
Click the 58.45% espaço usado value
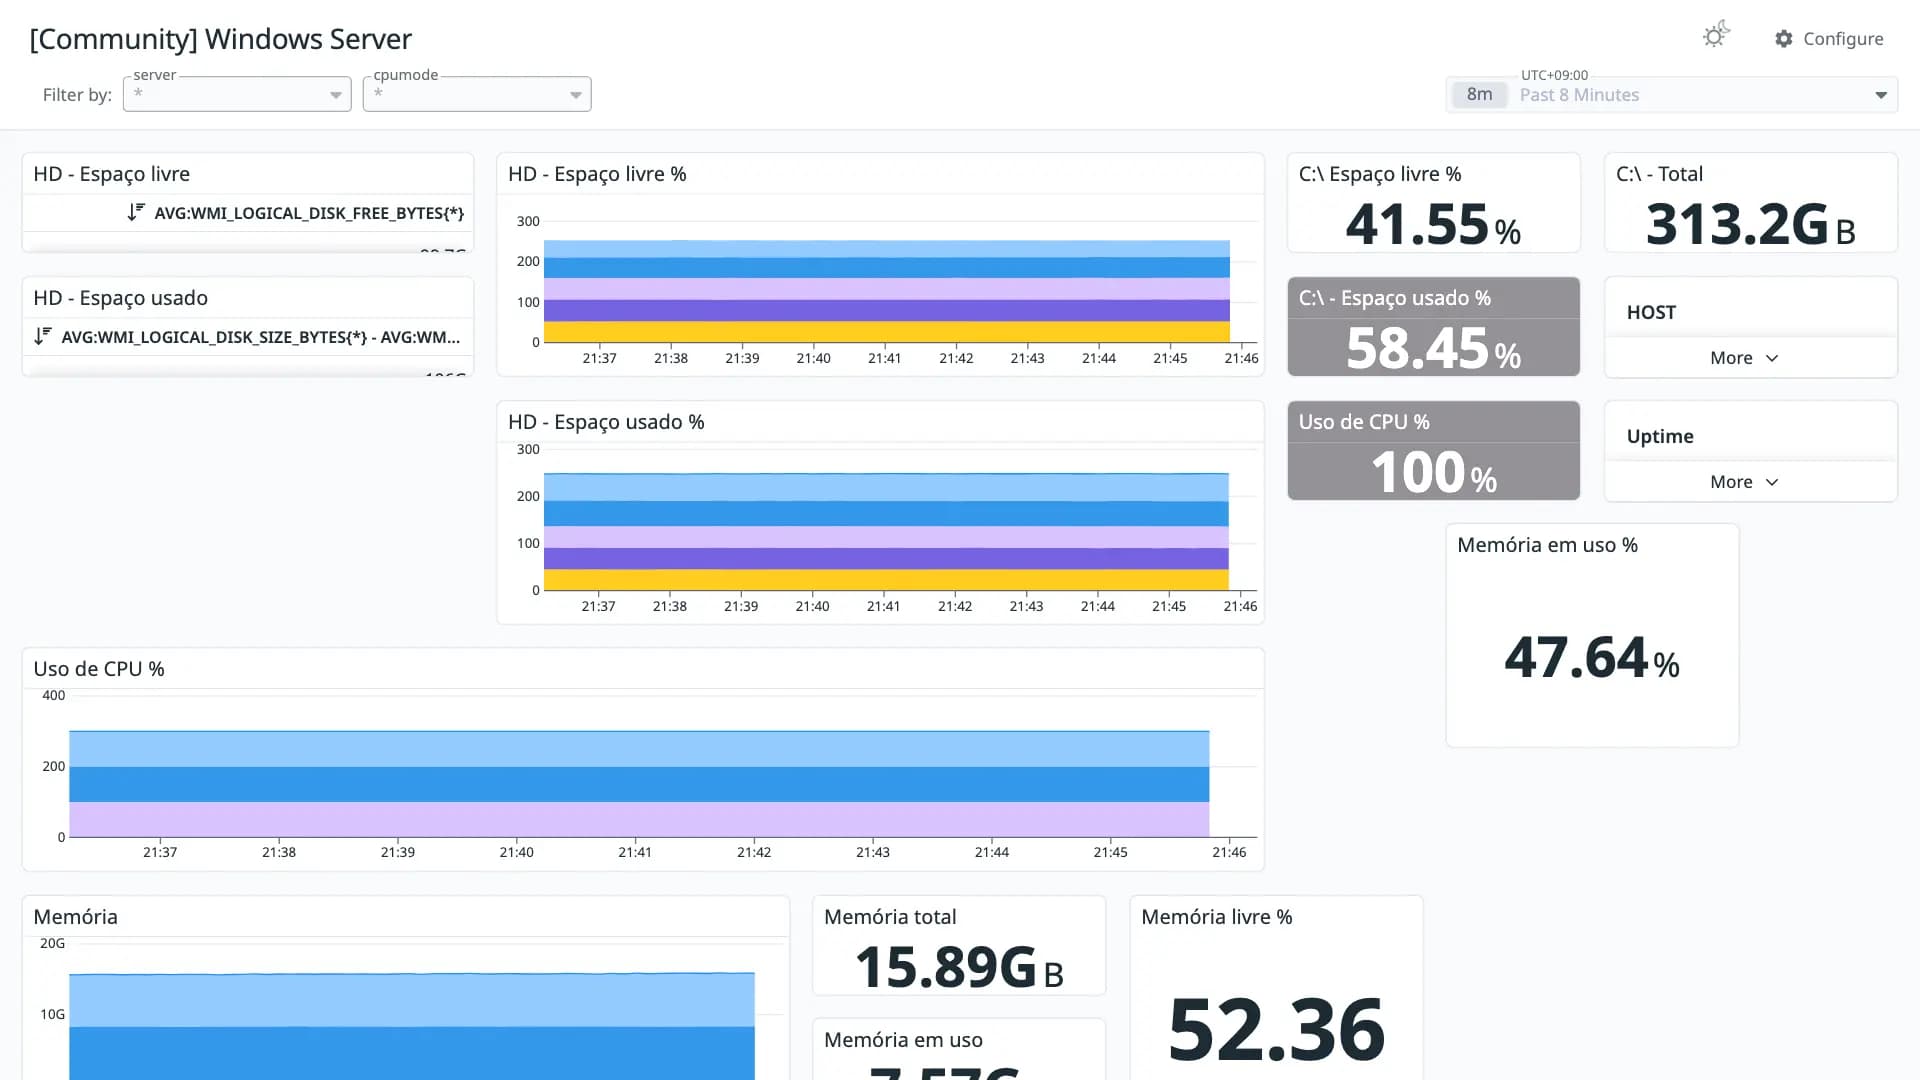(x=1433, y=348)
